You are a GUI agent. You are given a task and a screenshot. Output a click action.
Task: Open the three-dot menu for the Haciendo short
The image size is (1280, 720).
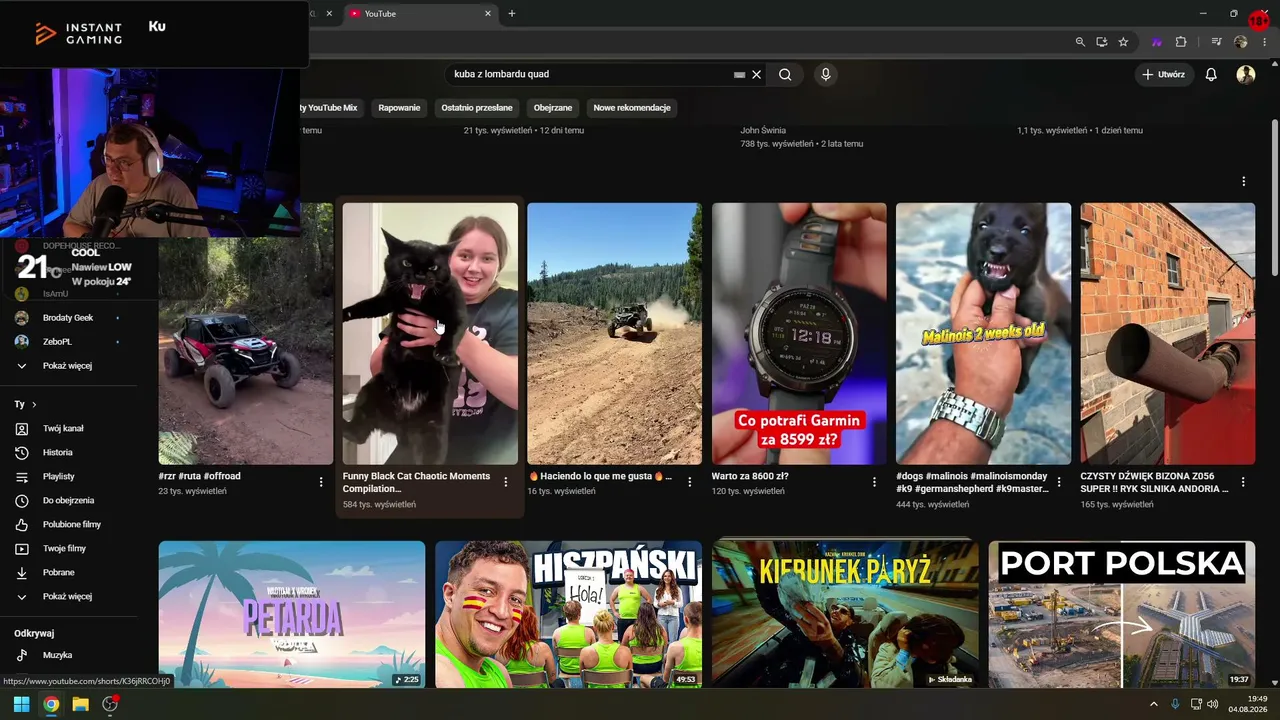pyautogui.click(x=690, y=482)
